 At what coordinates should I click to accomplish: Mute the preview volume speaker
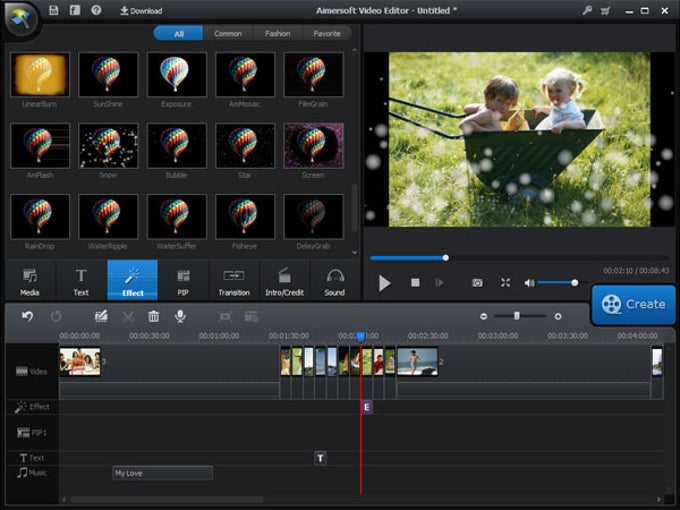(529, 283)
